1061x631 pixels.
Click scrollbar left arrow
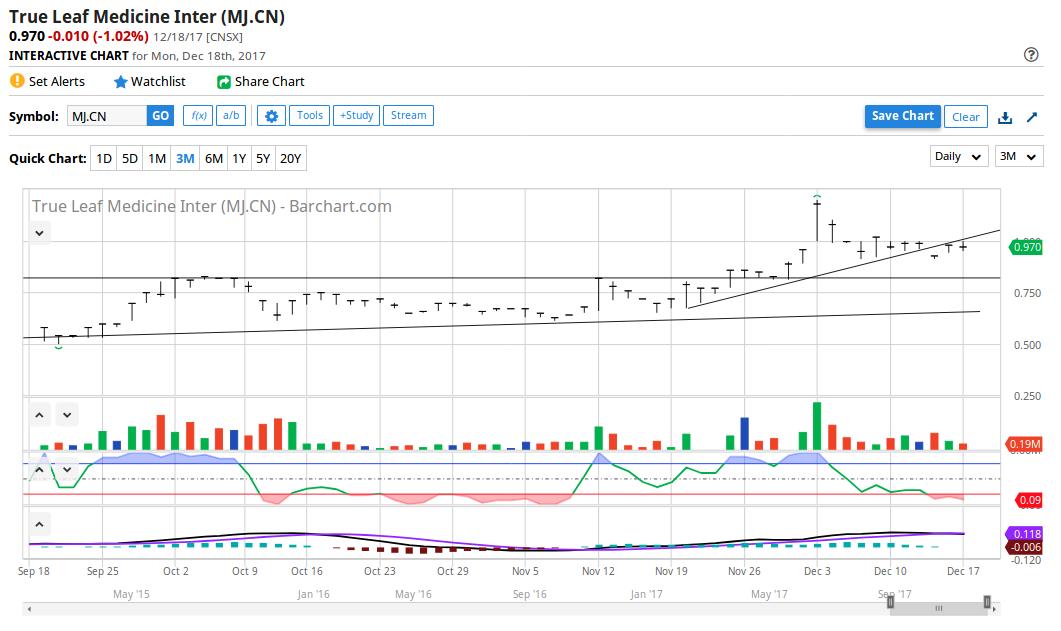click(28, 609)
